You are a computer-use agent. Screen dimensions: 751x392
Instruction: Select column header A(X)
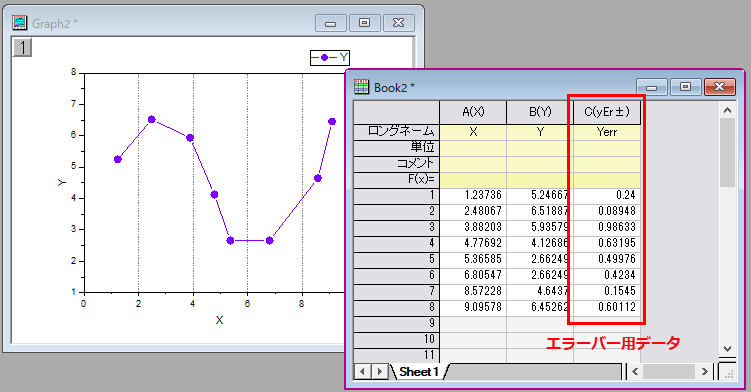coord(473,112)
